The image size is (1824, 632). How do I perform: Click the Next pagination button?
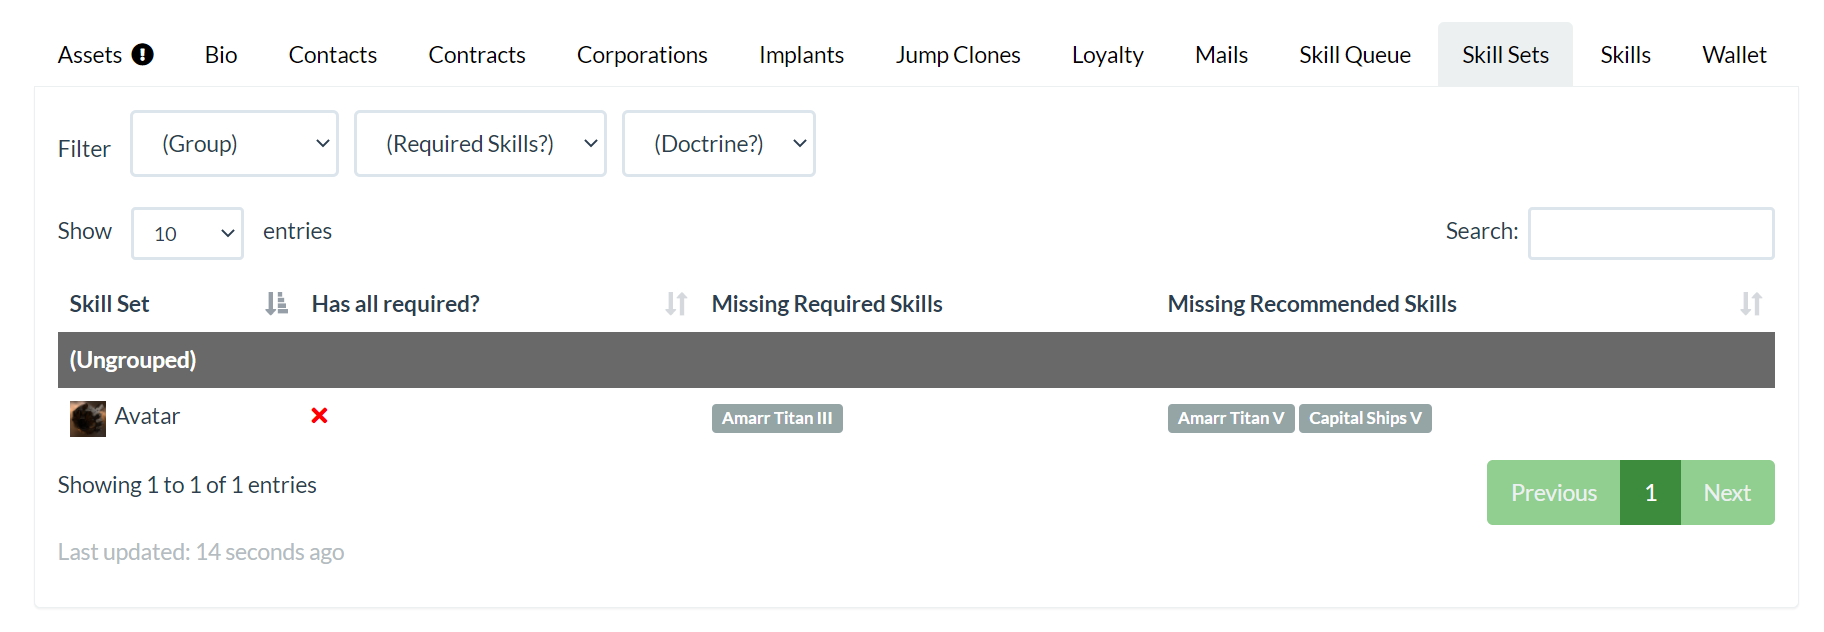[x=1727, y=492]
